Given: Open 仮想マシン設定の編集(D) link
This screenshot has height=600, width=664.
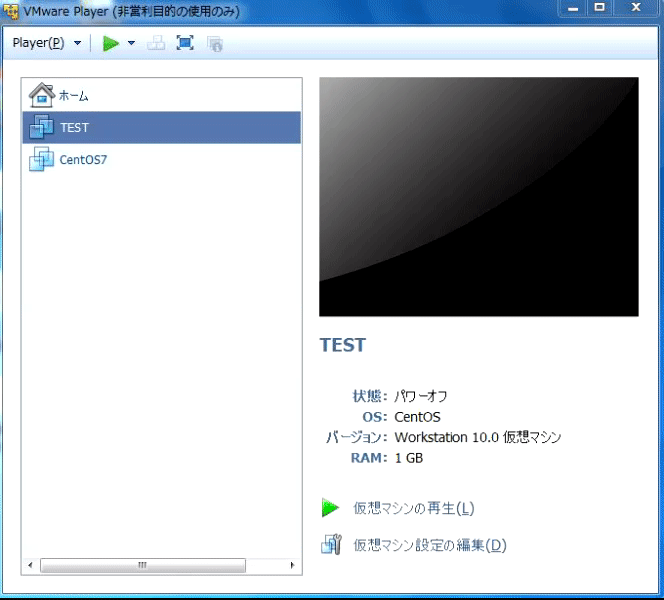Looking at the screenshot, I should (430, 545).
